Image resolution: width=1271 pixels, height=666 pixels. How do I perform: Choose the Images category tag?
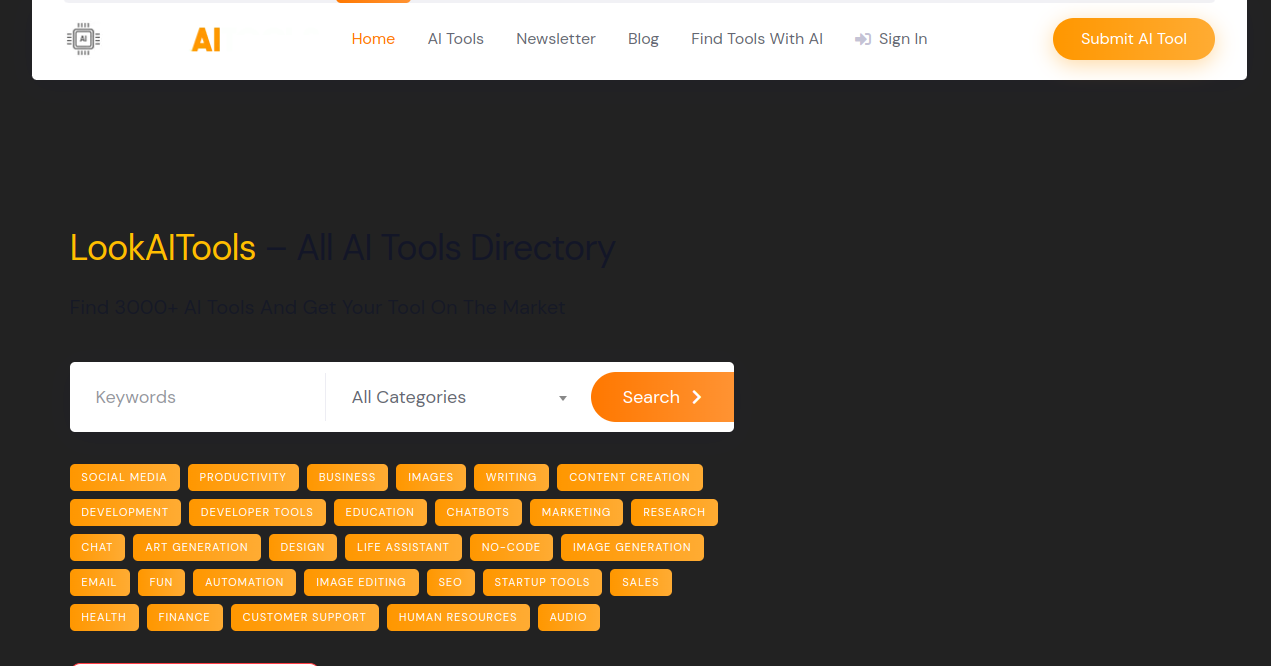[431, 477]
